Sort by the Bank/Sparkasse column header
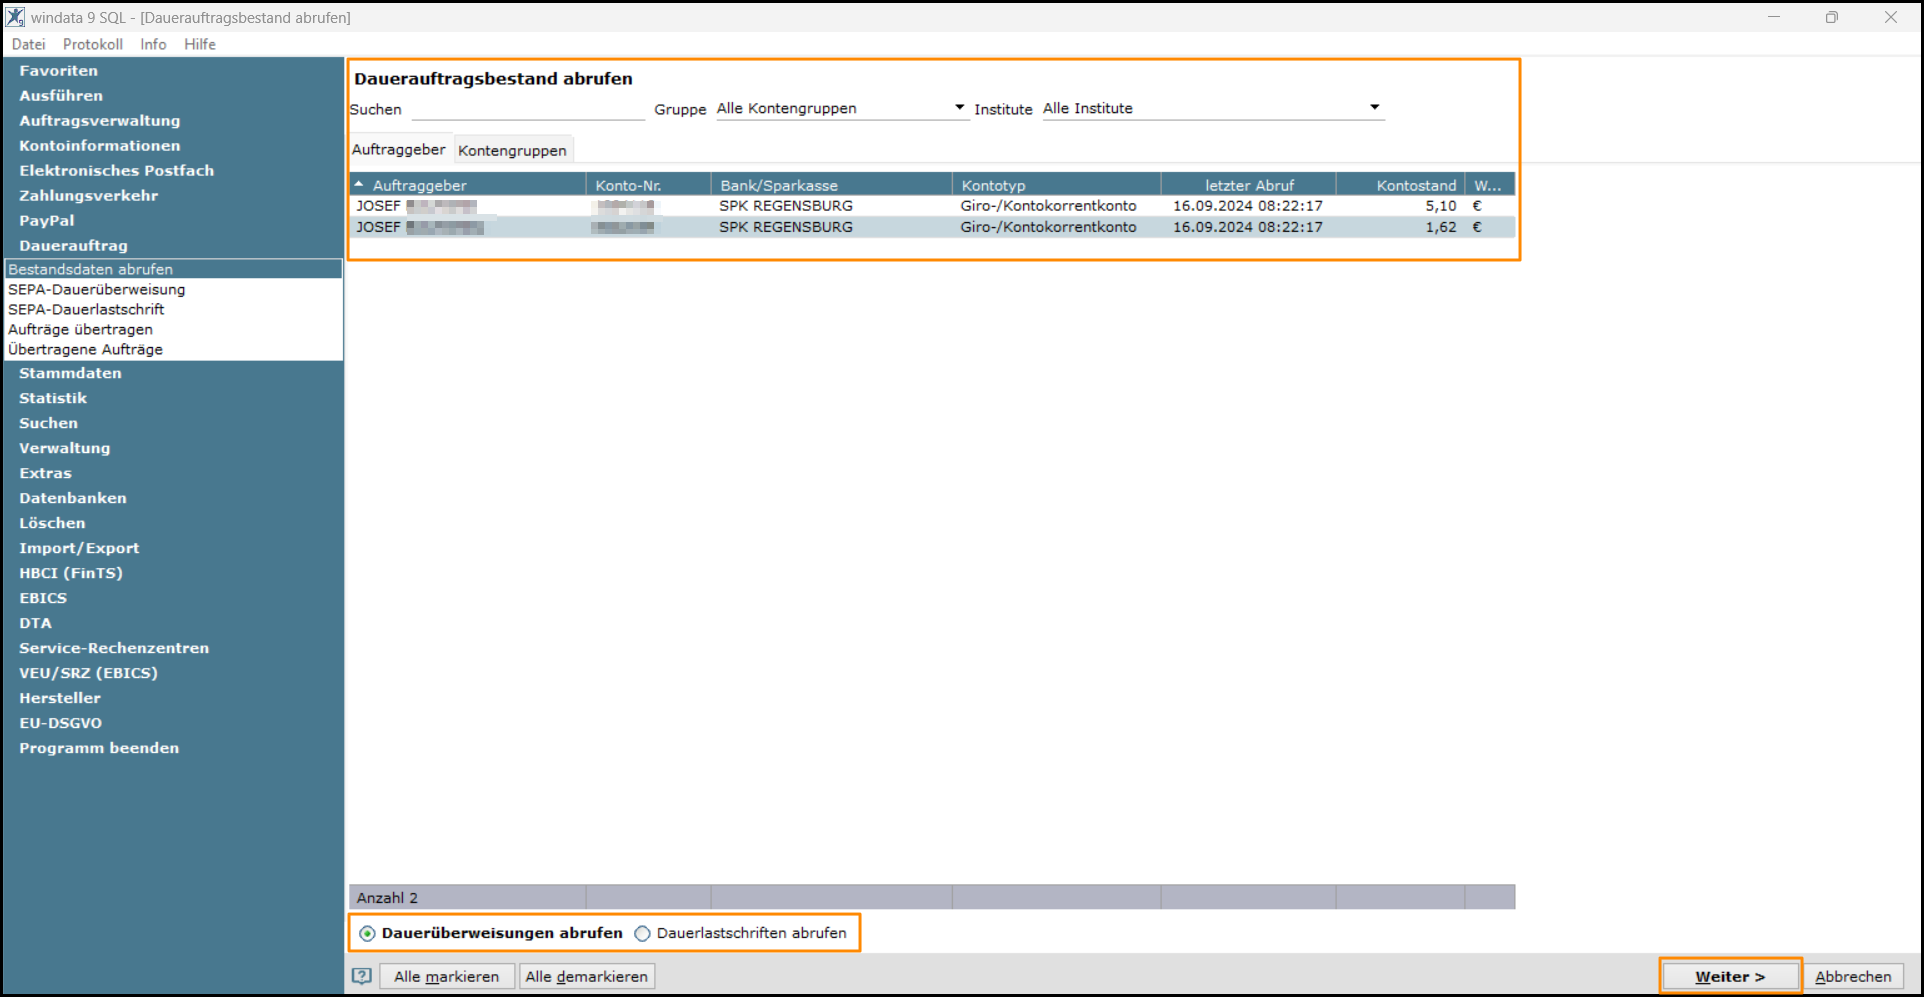 831,185
